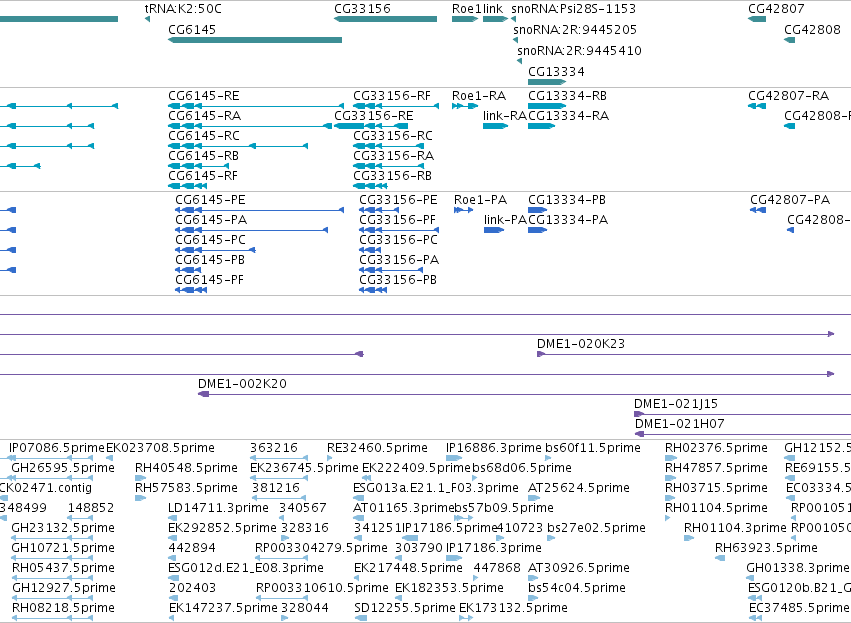The width and height of the screenshot is (851, 623).
Task: Click EST RH40548.5prime
Action: (186, 468)
